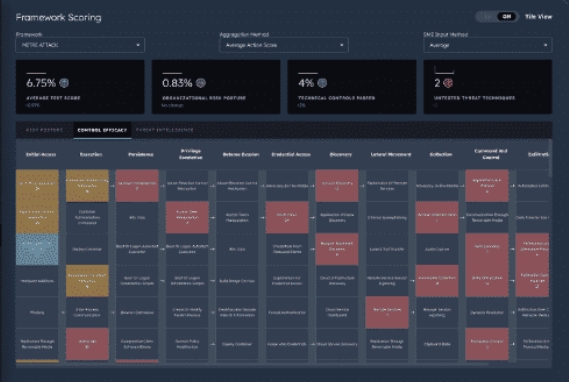This screenshot has width=569, height=382.
Task: Click the Persistence column header
Action: pos(141,154)
